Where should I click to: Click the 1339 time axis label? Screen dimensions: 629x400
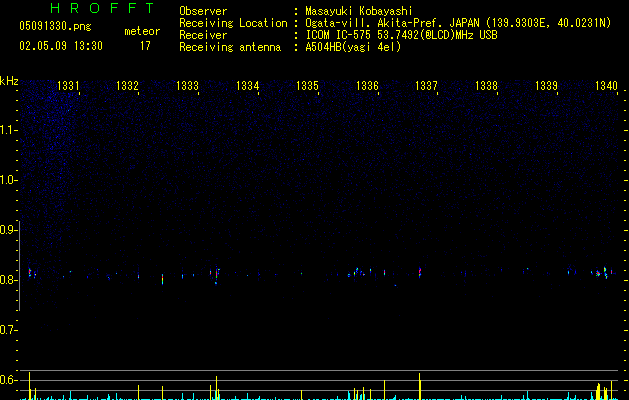coord(546,86)
